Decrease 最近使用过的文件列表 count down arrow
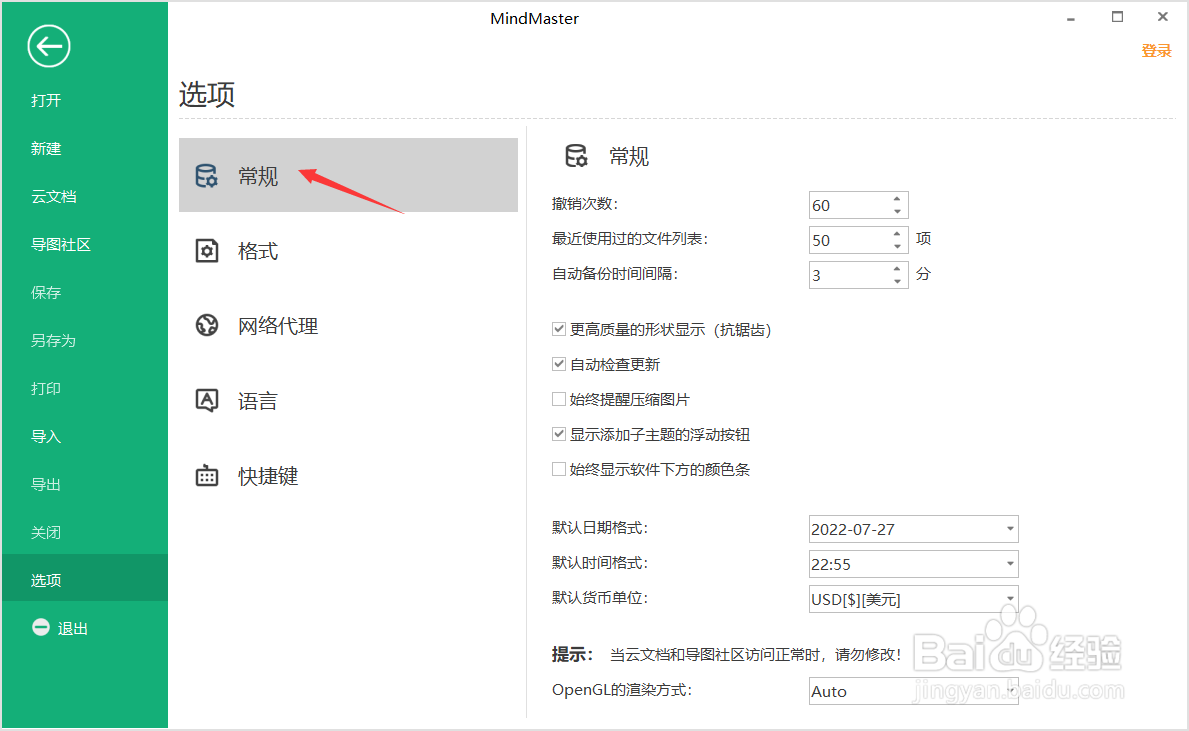 pos(897,246)
